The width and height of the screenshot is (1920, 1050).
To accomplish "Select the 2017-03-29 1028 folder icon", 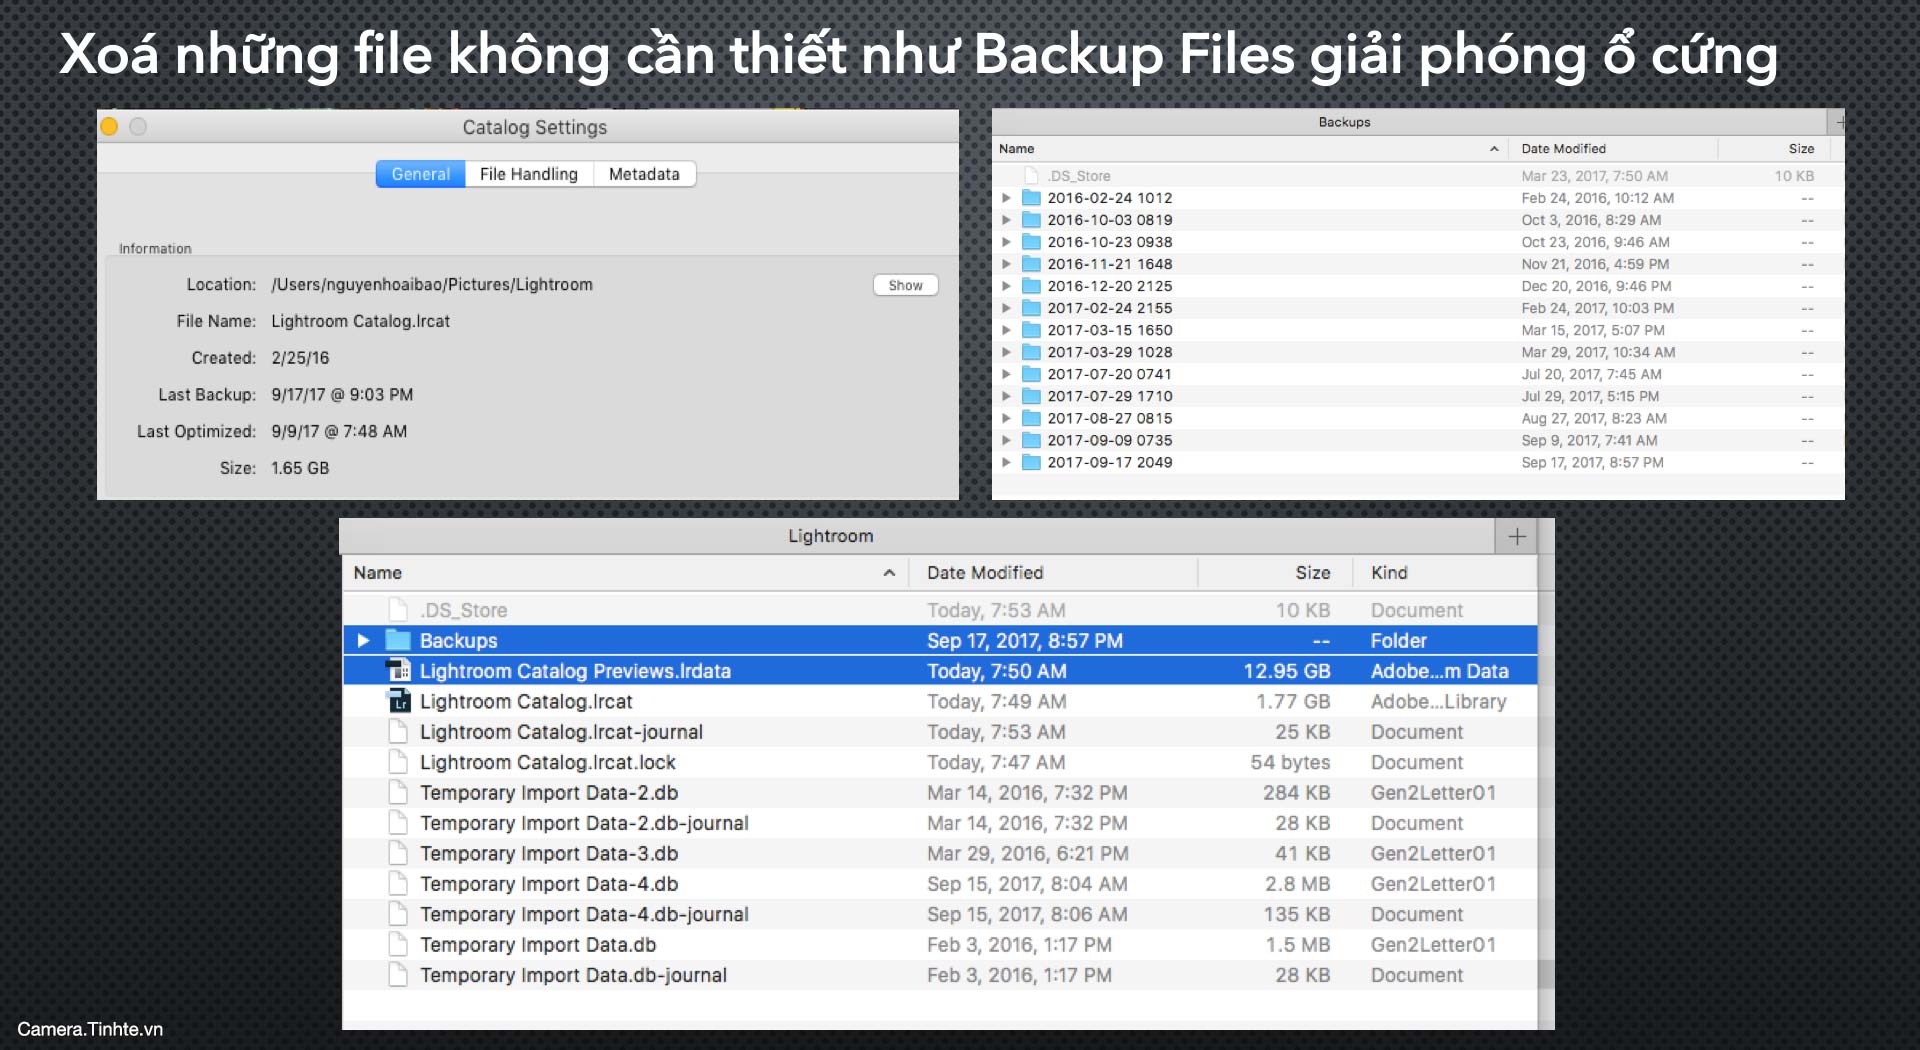I will tap(1031, 352).
